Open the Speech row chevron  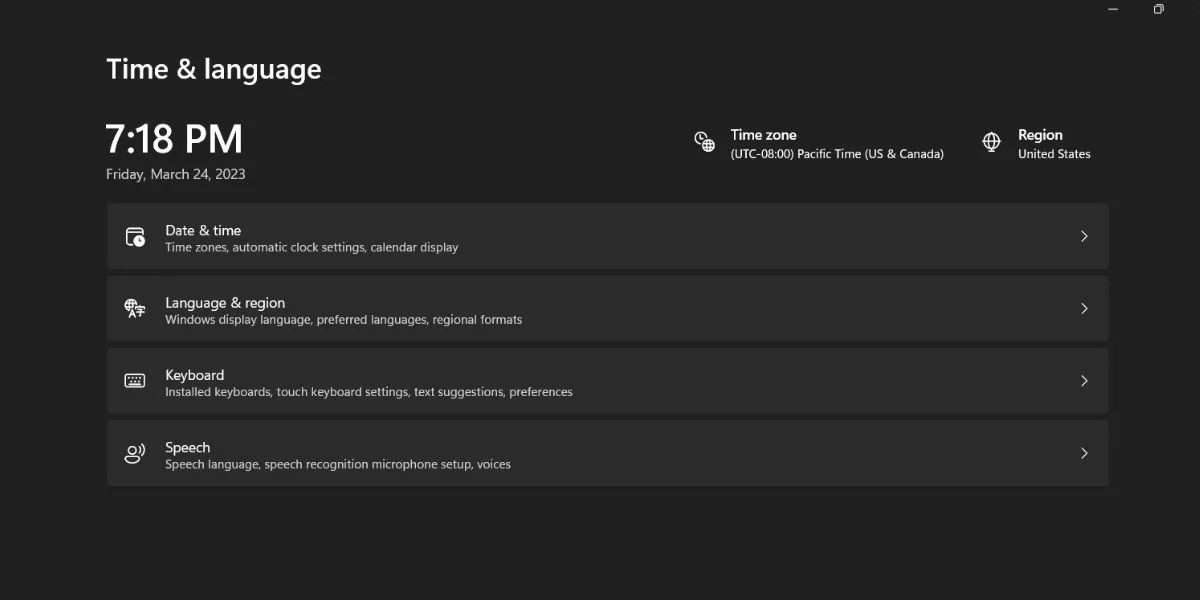point(1084,453)
